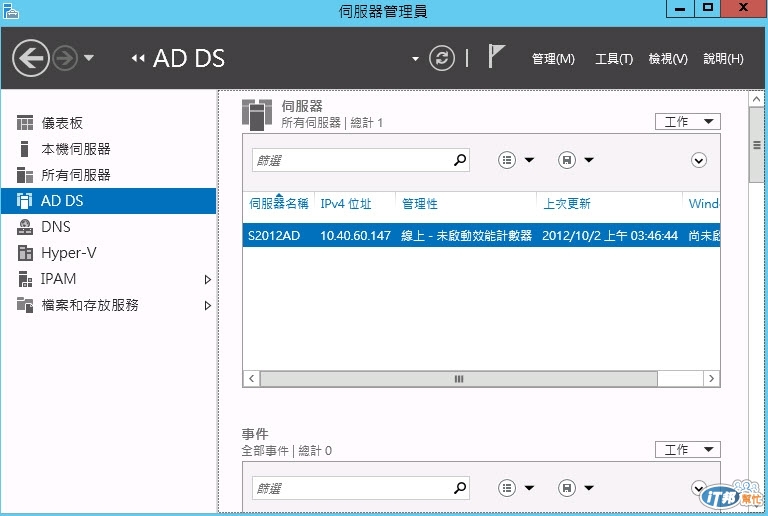This screenshot has width=768, height=516.
Task: Select the S2012AD server row
Action: tap(481, 235)
